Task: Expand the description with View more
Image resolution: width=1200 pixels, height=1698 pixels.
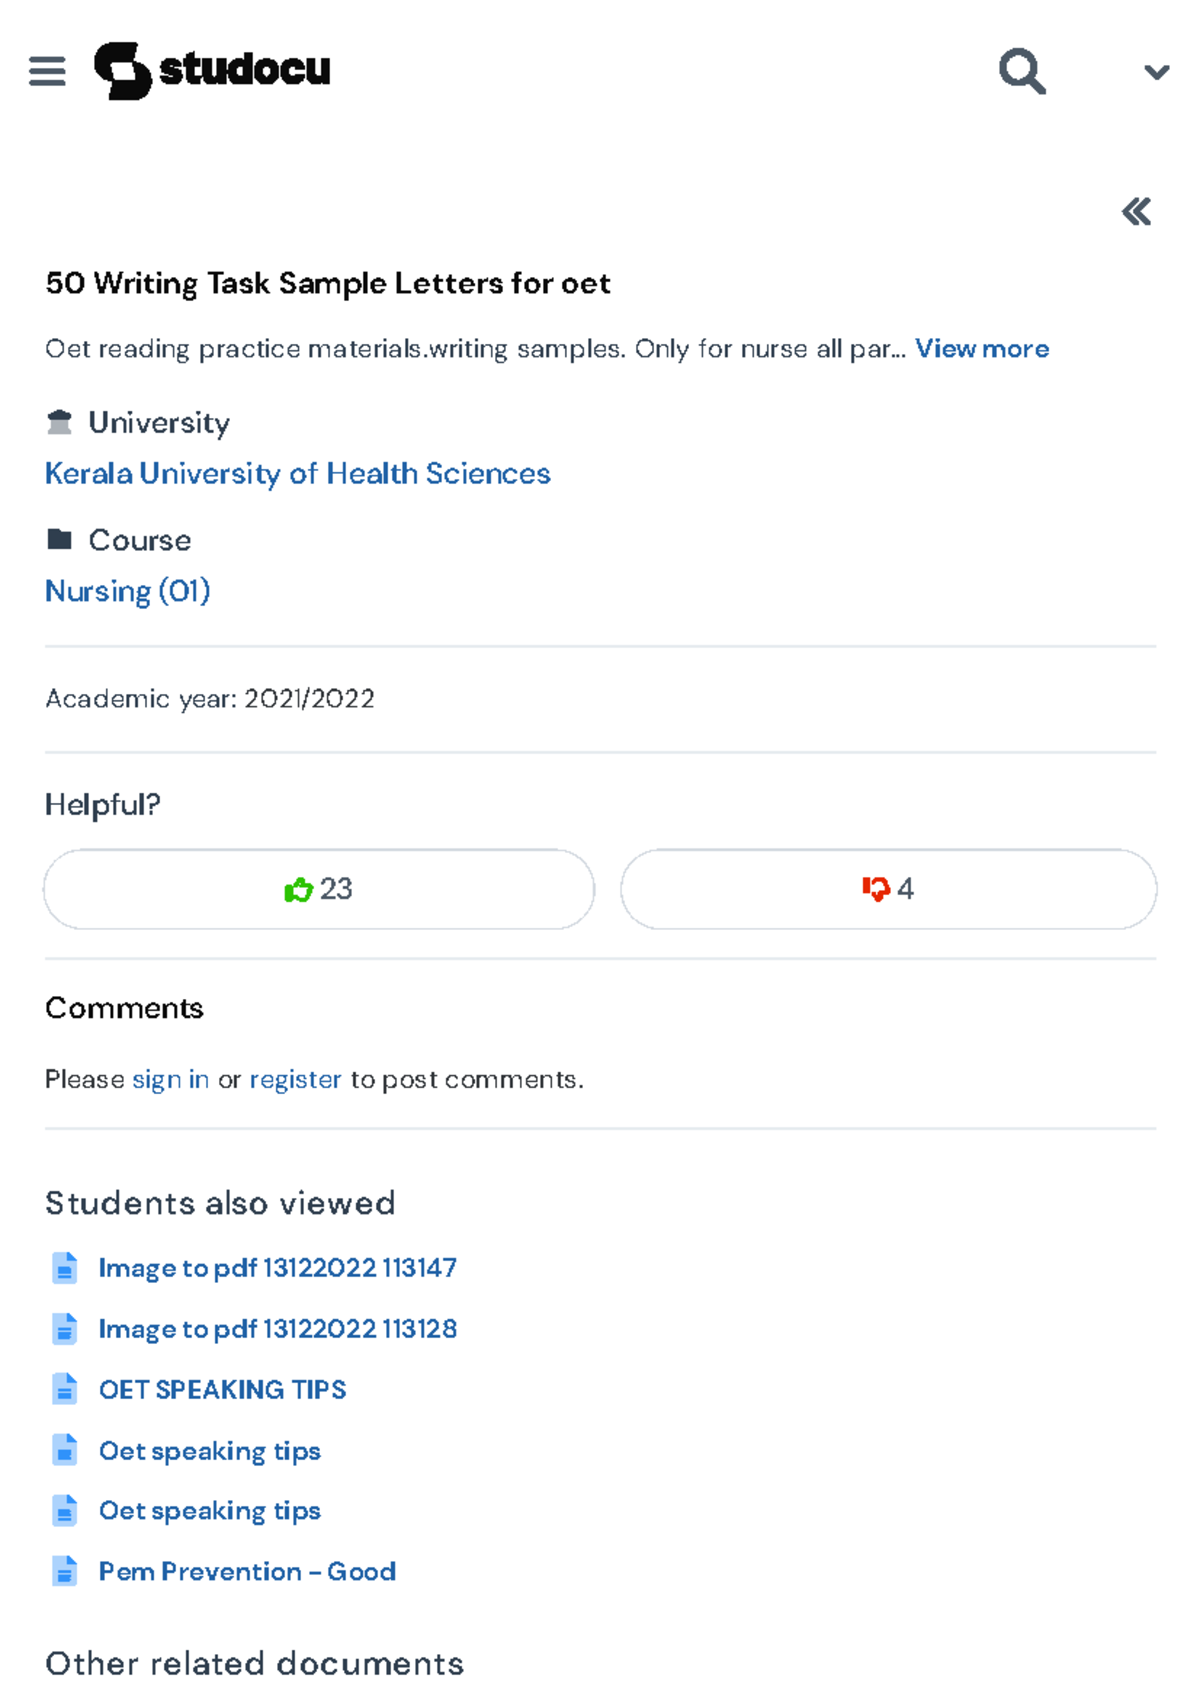Action: coord(983,348)
